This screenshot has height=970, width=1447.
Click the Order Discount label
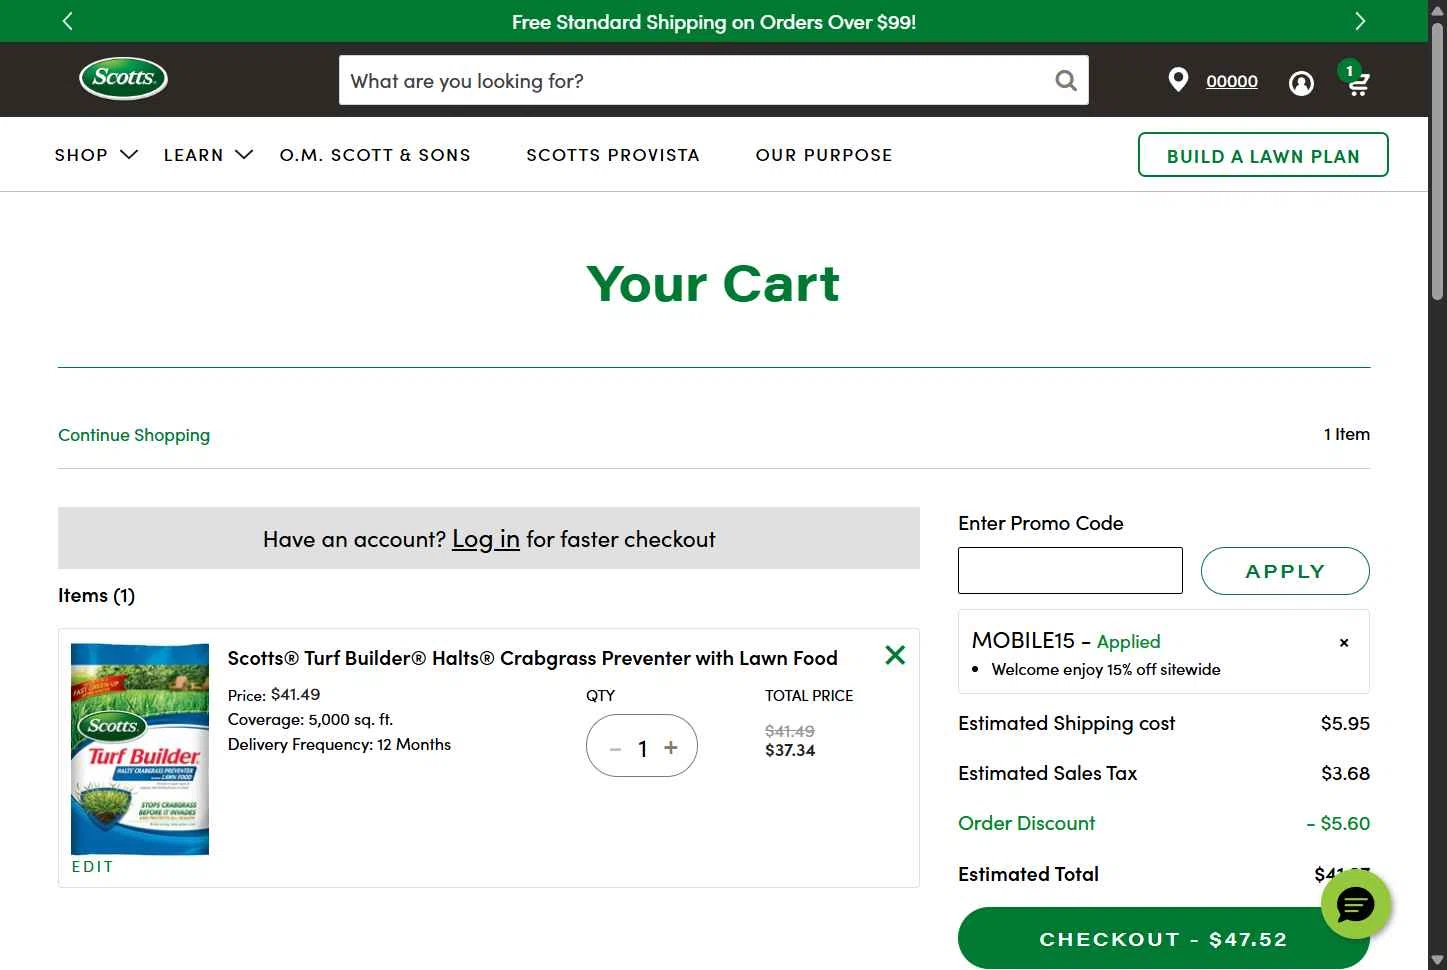coord(1027,823)
